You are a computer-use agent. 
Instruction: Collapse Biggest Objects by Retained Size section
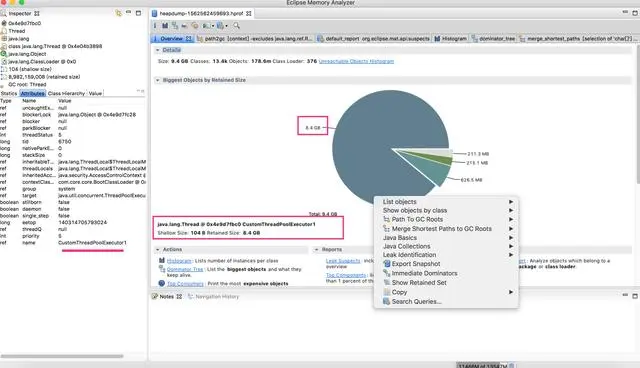tap(158, 80)
